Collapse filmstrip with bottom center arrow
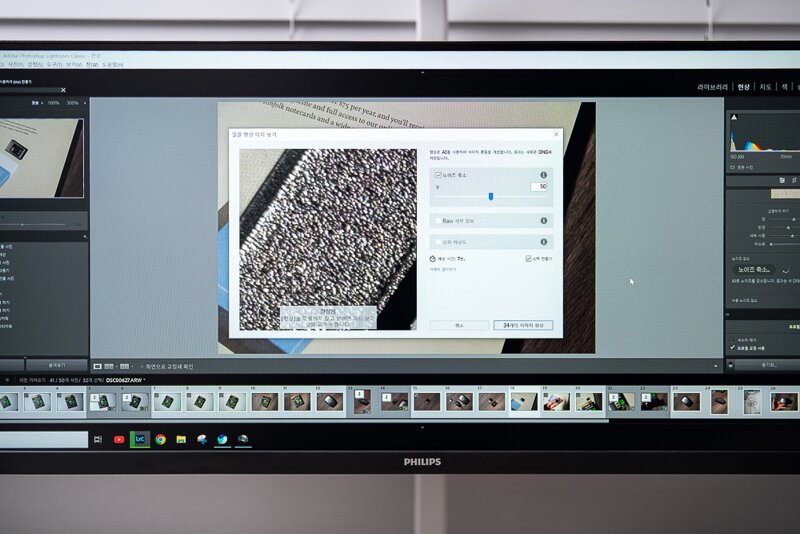Viewport: 800px width, 534px height. click(x=422, y=427)
